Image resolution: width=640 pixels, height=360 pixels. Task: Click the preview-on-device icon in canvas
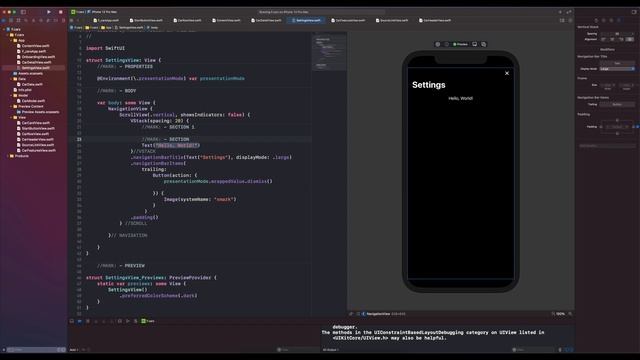pos(475,44)
